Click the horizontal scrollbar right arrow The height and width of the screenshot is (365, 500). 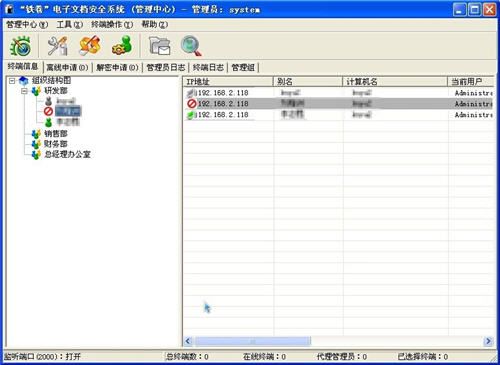coord(488,341)
